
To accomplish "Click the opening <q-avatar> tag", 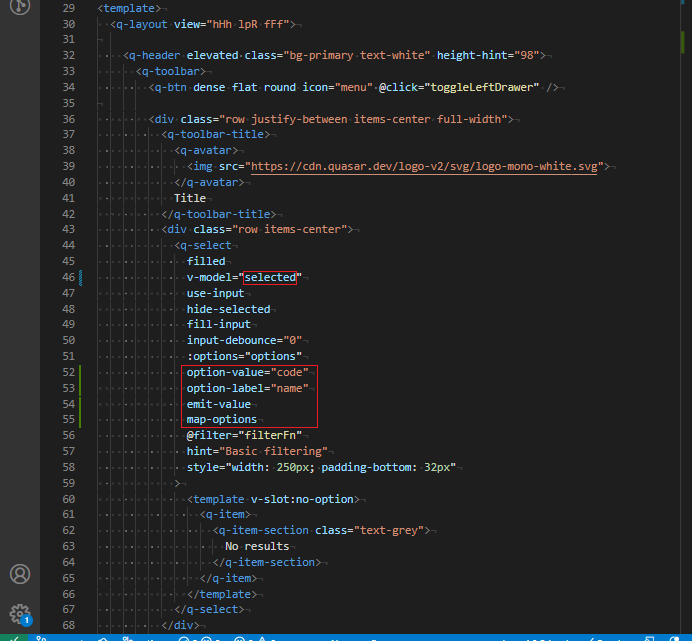I will (x=206, y=151).
